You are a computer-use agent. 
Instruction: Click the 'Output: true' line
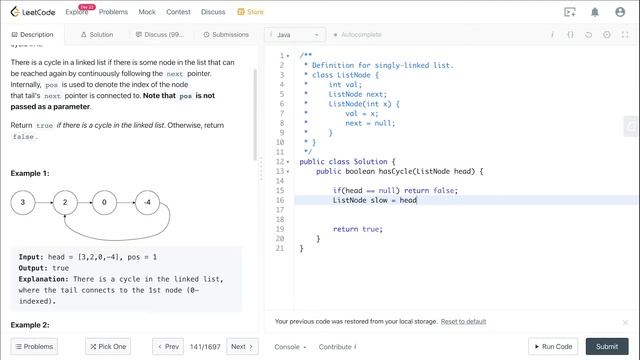click(x=44, y=268)
